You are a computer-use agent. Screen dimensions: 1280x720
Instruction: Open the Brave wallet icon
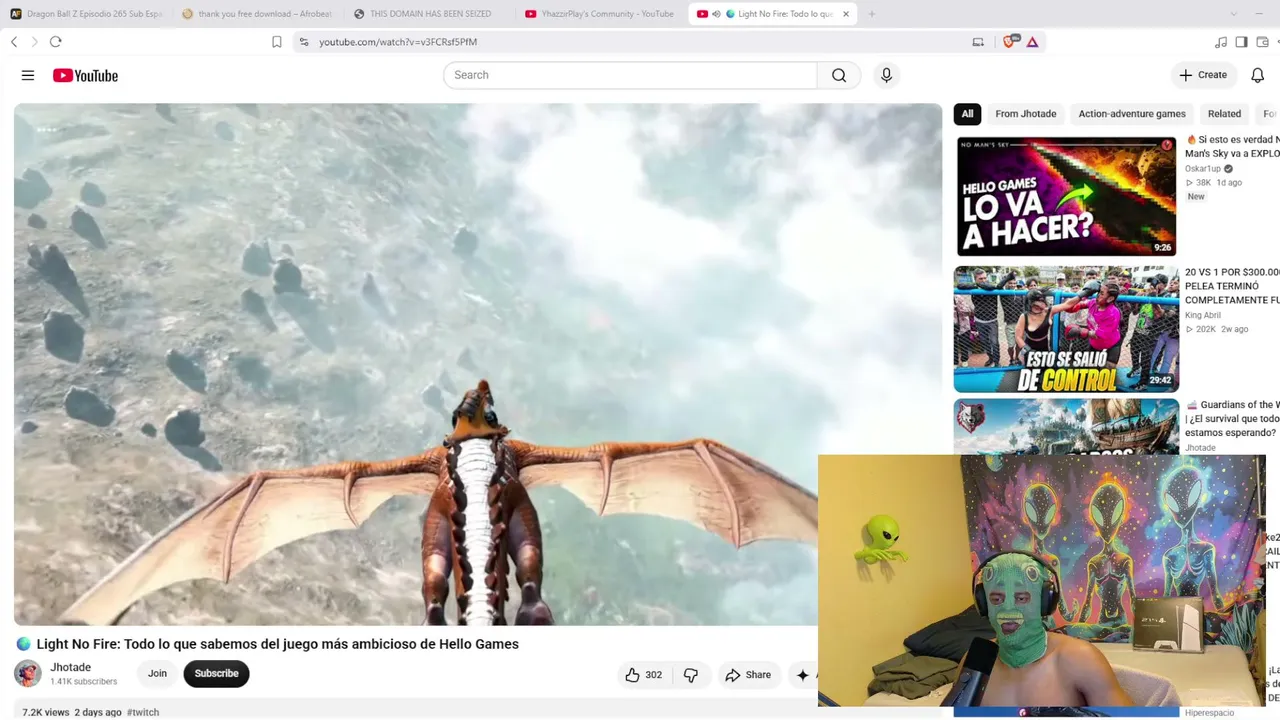click(1263, 42)
